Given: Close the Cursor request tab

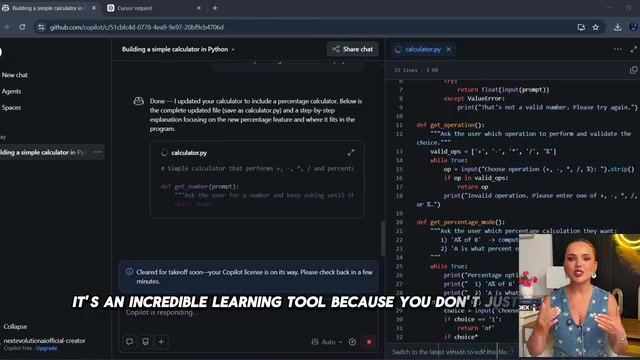Looking at the screenshot, I should pyautogui.click(x=199, y=8).
